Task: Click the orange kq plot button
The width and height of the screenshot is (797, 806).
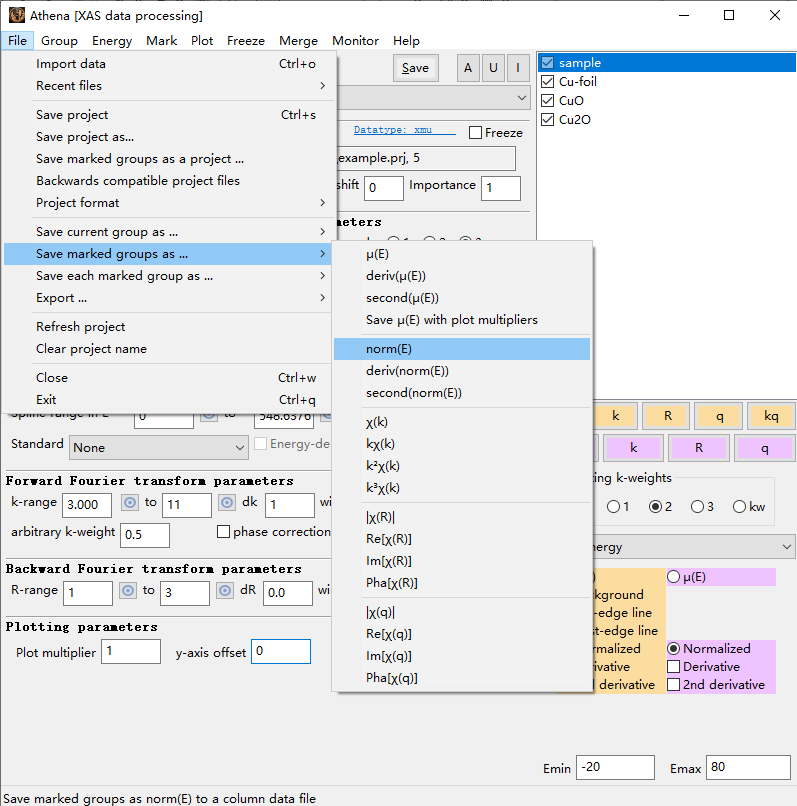Action: [771, 416]
